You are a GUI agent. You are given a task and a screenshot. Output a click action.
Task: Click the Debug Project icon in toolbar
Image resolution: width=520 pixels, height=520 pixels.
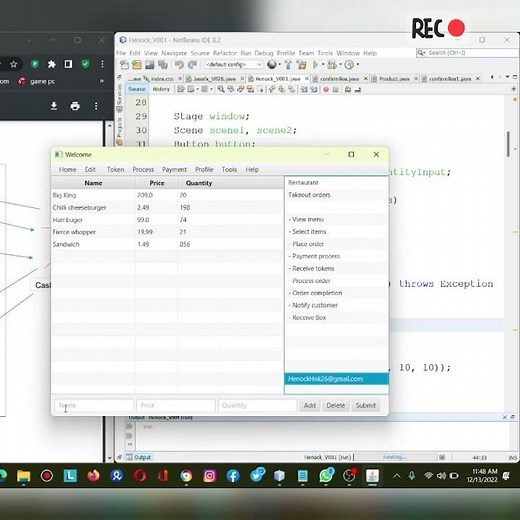tap(332, 65)
